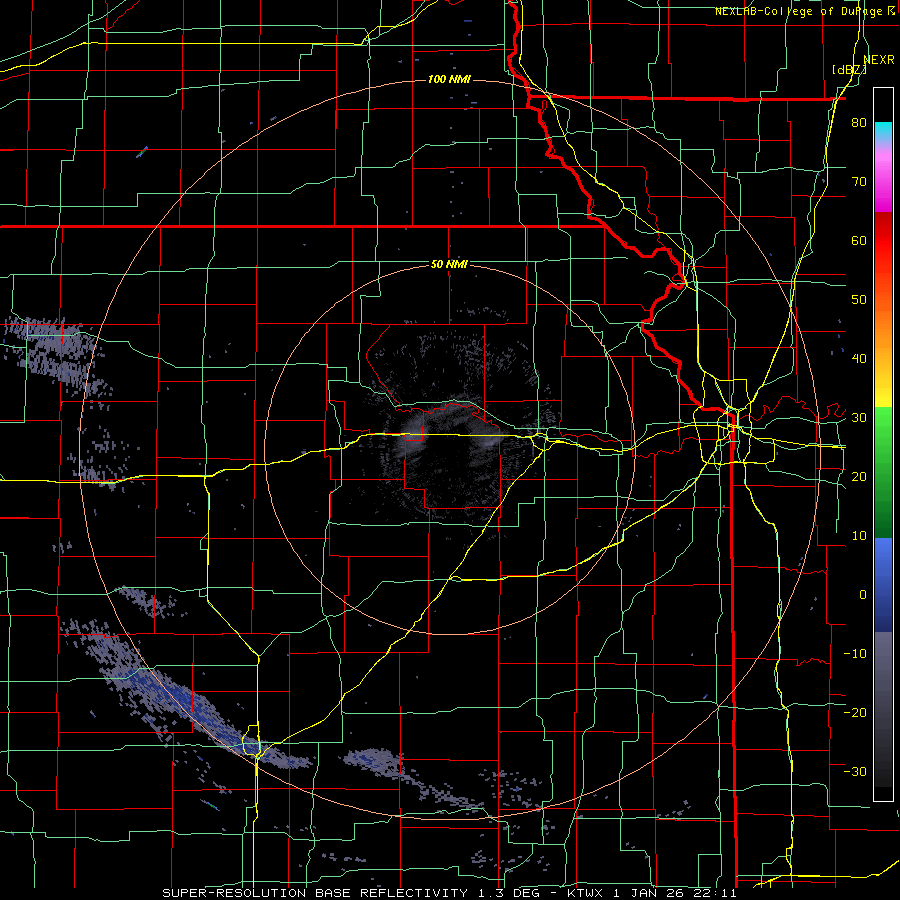Click the 50 value on the dBZ scale
This screenshot has width=900, height=900.
859,300
